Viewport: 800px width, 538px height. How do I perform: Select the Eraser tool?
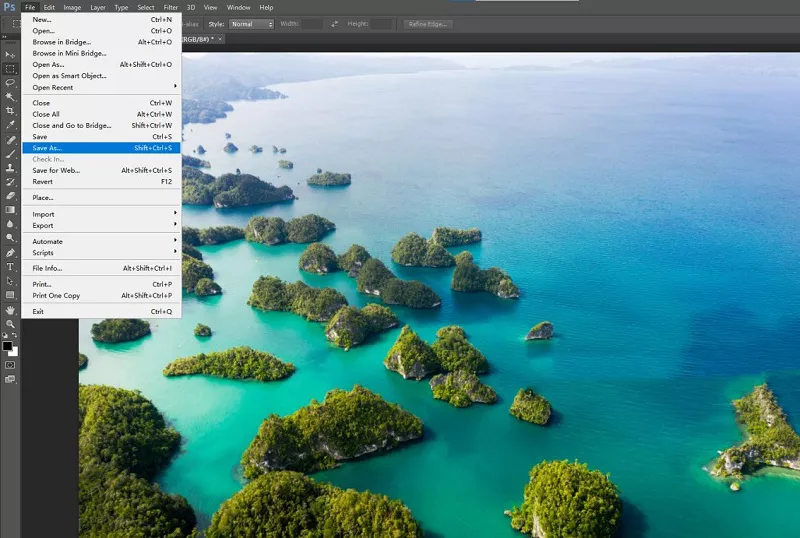10,195
